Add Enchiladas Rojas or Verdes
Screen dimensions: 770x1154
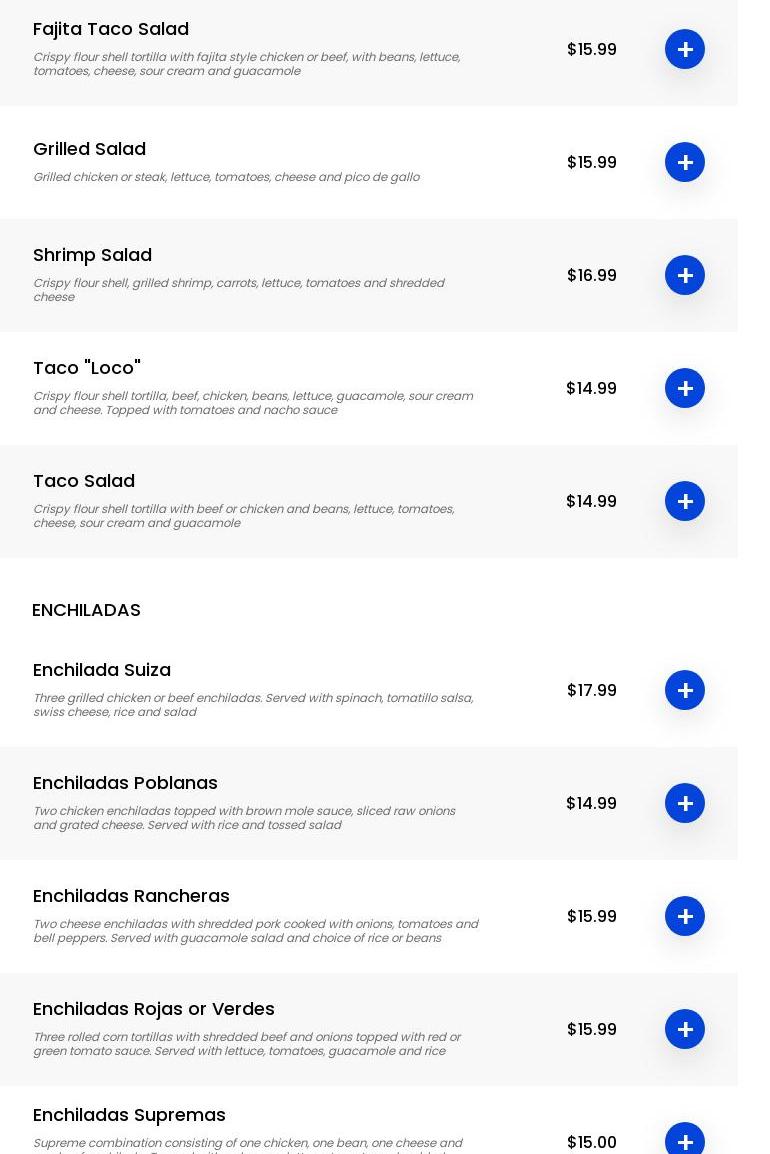tap(684, 1029)
